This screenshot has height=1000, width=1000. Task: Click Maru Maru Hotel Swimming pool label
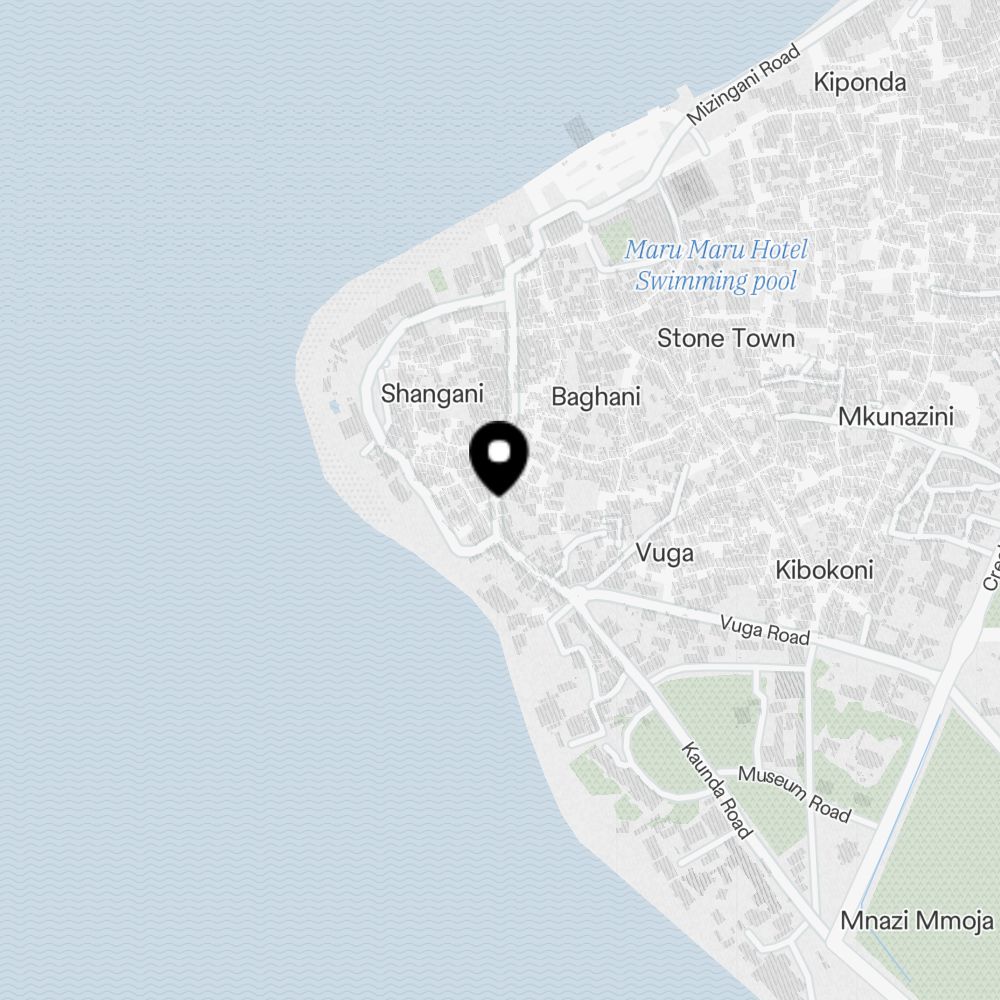[x=716, y=265]
